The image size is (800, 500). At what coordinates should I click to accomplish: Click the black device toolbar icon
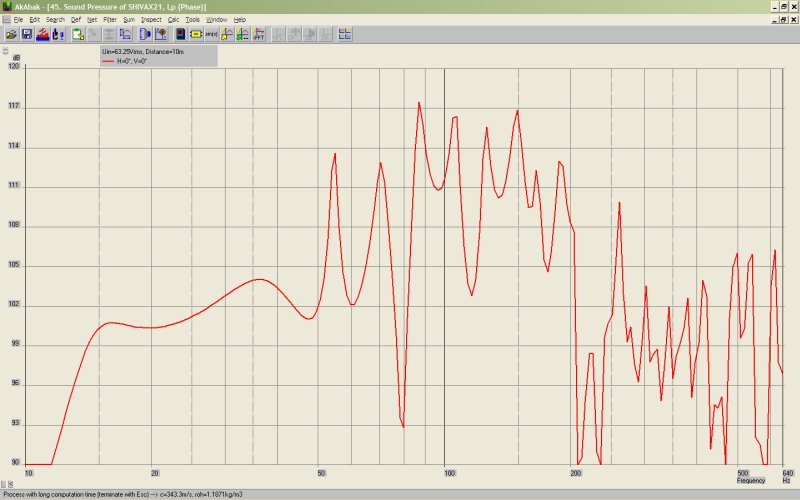(180, 34)
